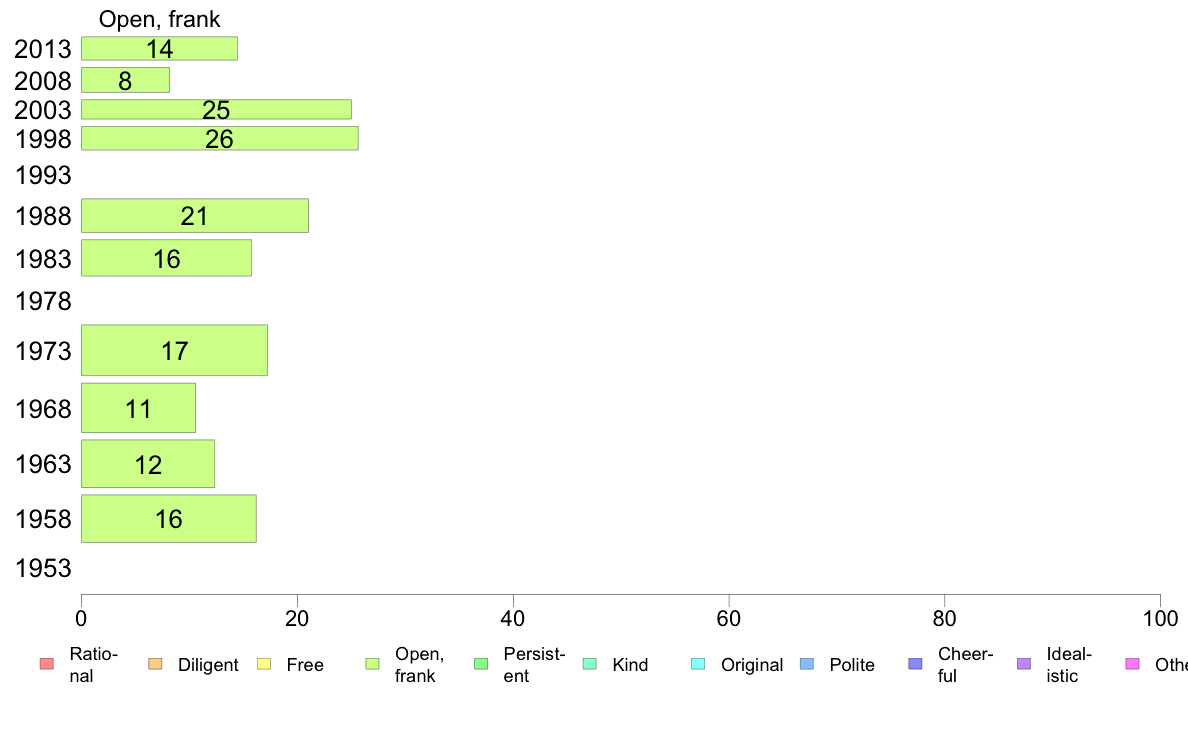This screenshot has height=736, width=1188.
Task: Select the 1988 bar with value 21
Action: pos(195,216)
